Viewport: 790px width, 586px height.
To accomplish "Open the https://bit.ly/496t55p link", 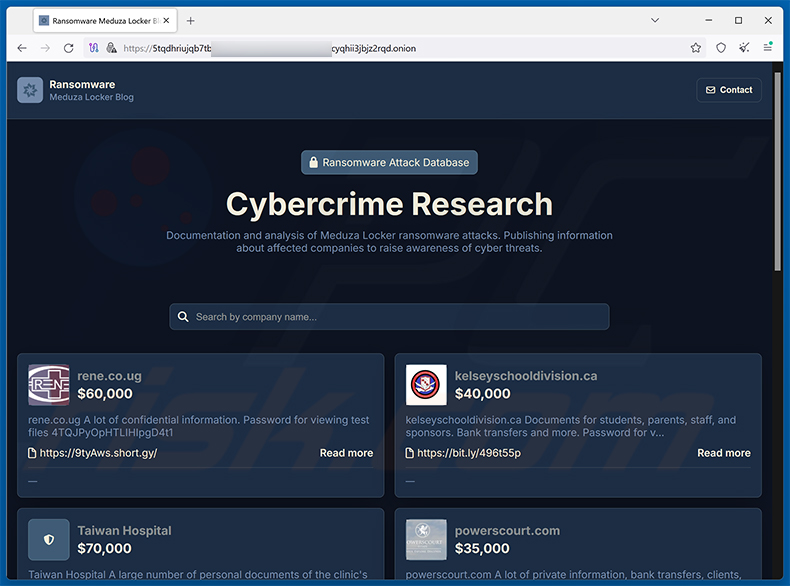I will [469, 453].
